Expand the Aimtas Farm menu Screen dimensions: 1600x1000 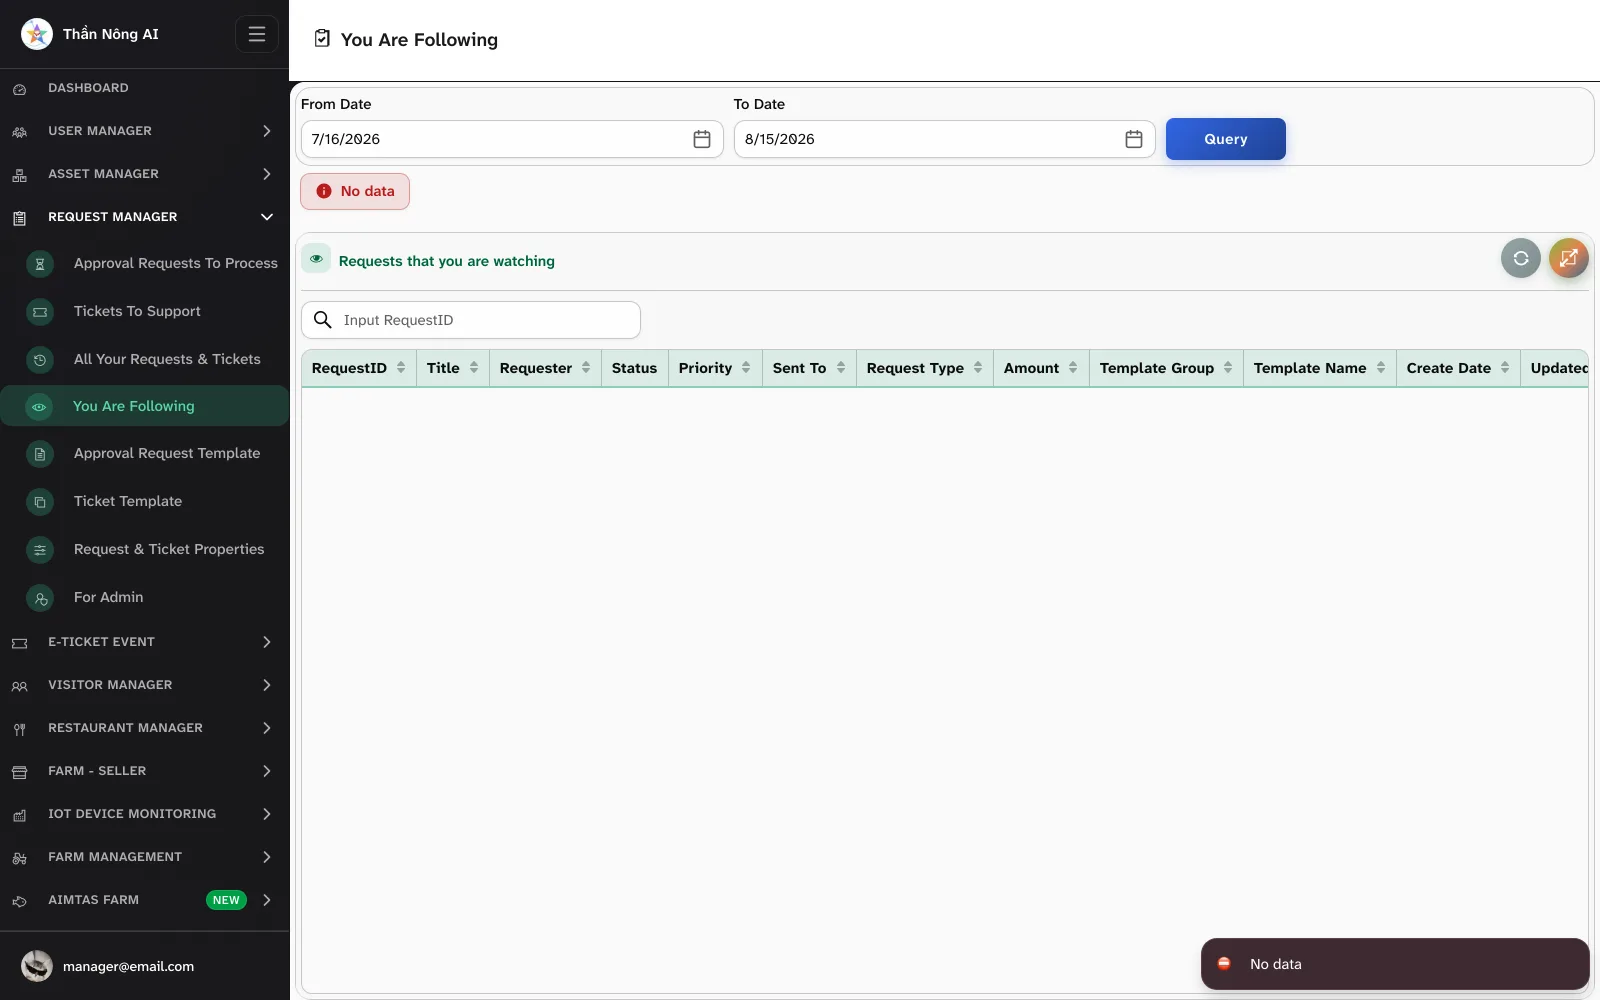point(267,900)
